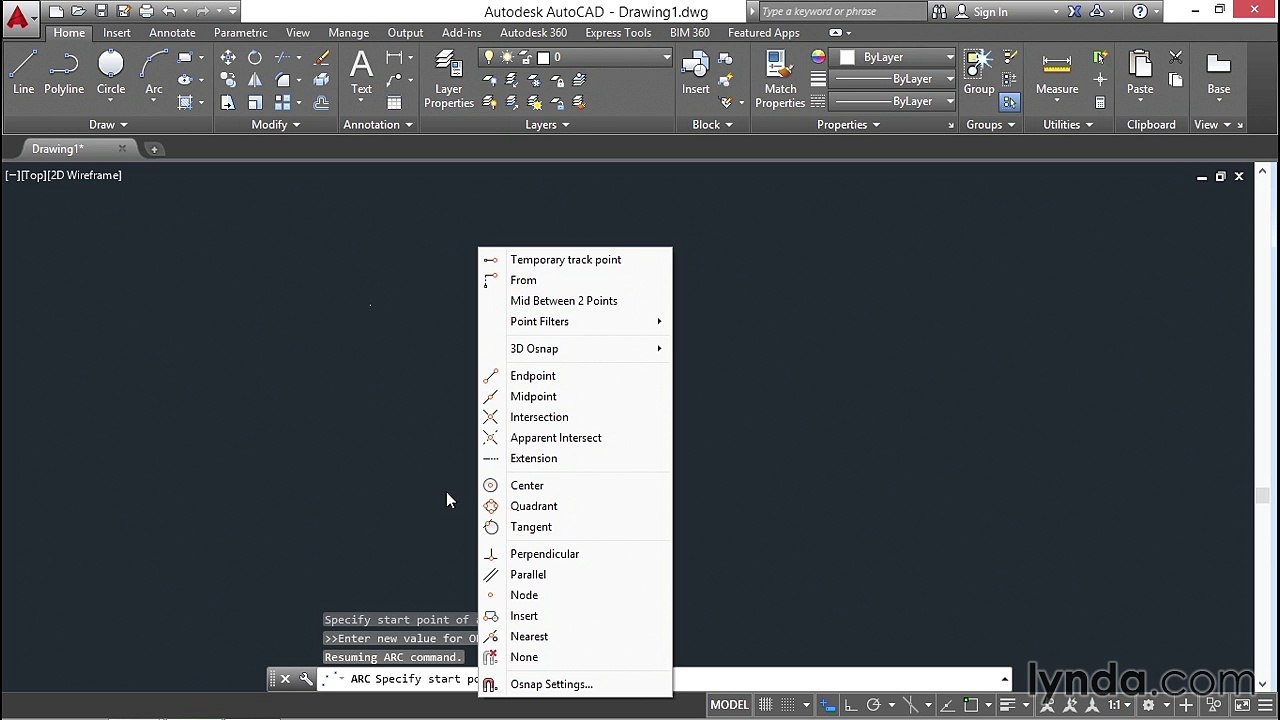Image resolution: width=1280 pixels, height=720 pixels.
Task: Pick Tangent from the snap overrides menu
Action: coord(575,527)
